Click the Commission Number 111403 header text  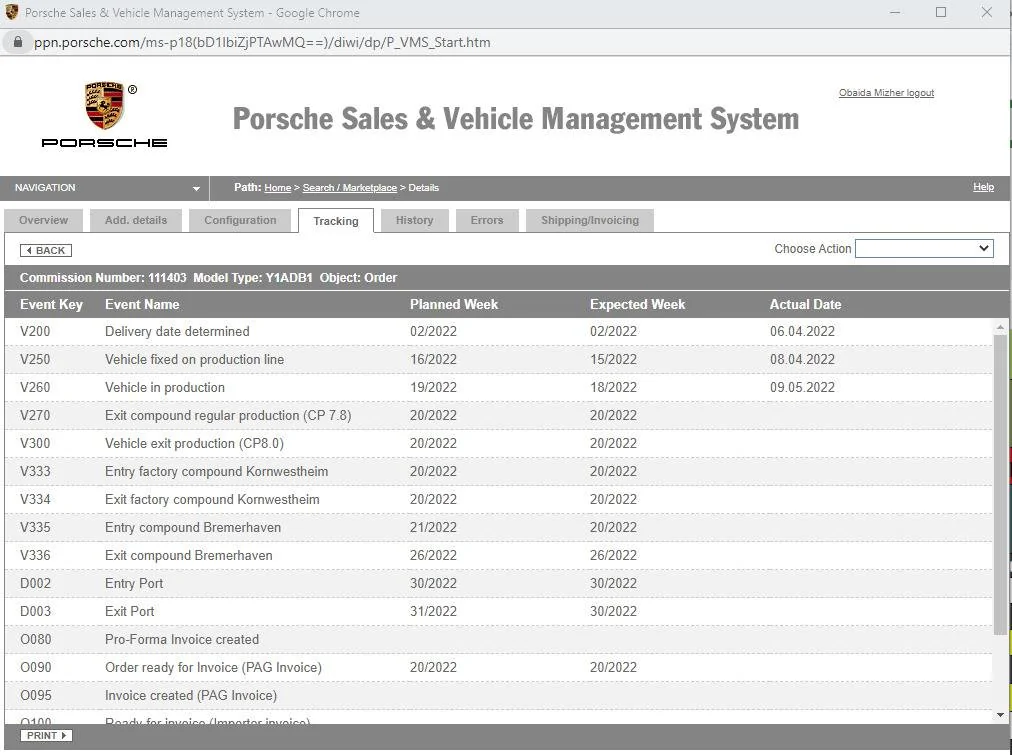click(x=103, y=277)
